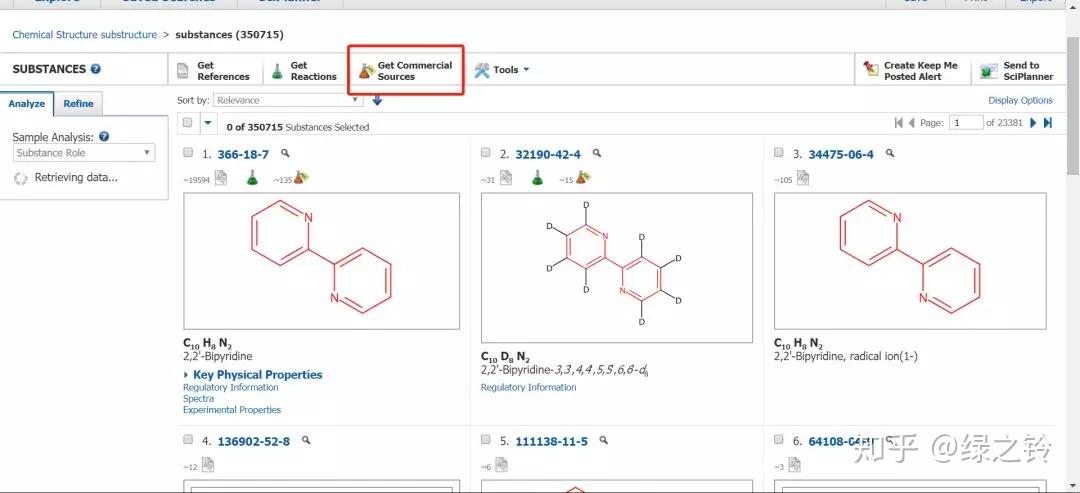1080x493 pixels.
Task: Click Get References toolbar button
Action: point(213,70)
